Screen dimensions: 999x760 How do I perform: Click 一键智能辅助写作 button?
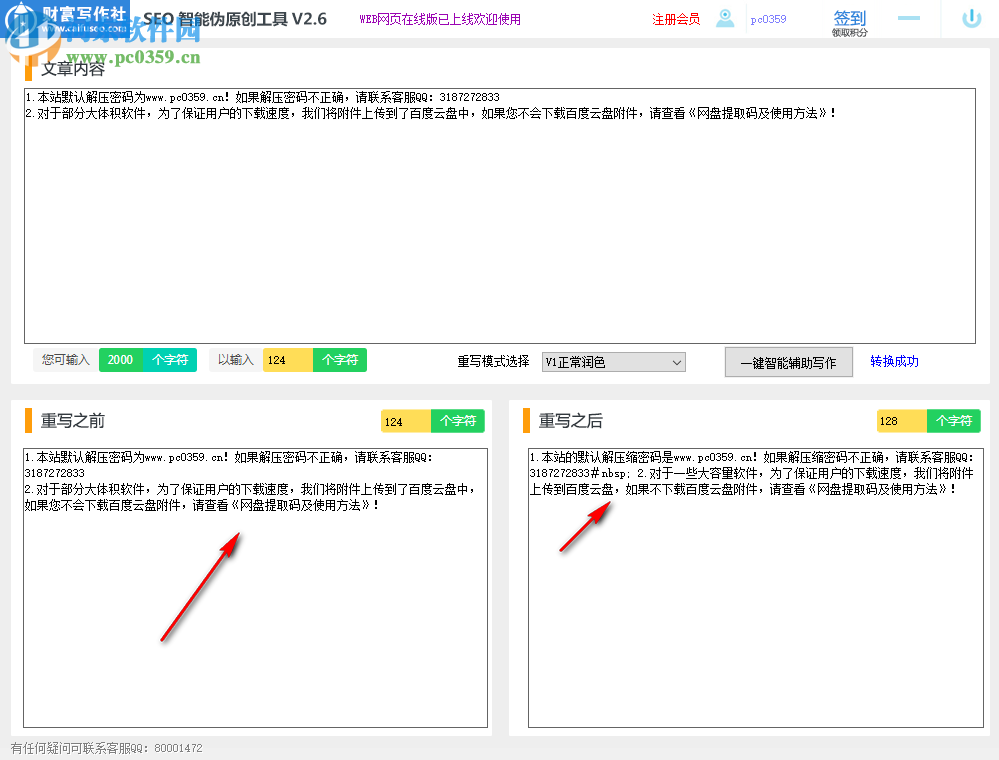788,362
